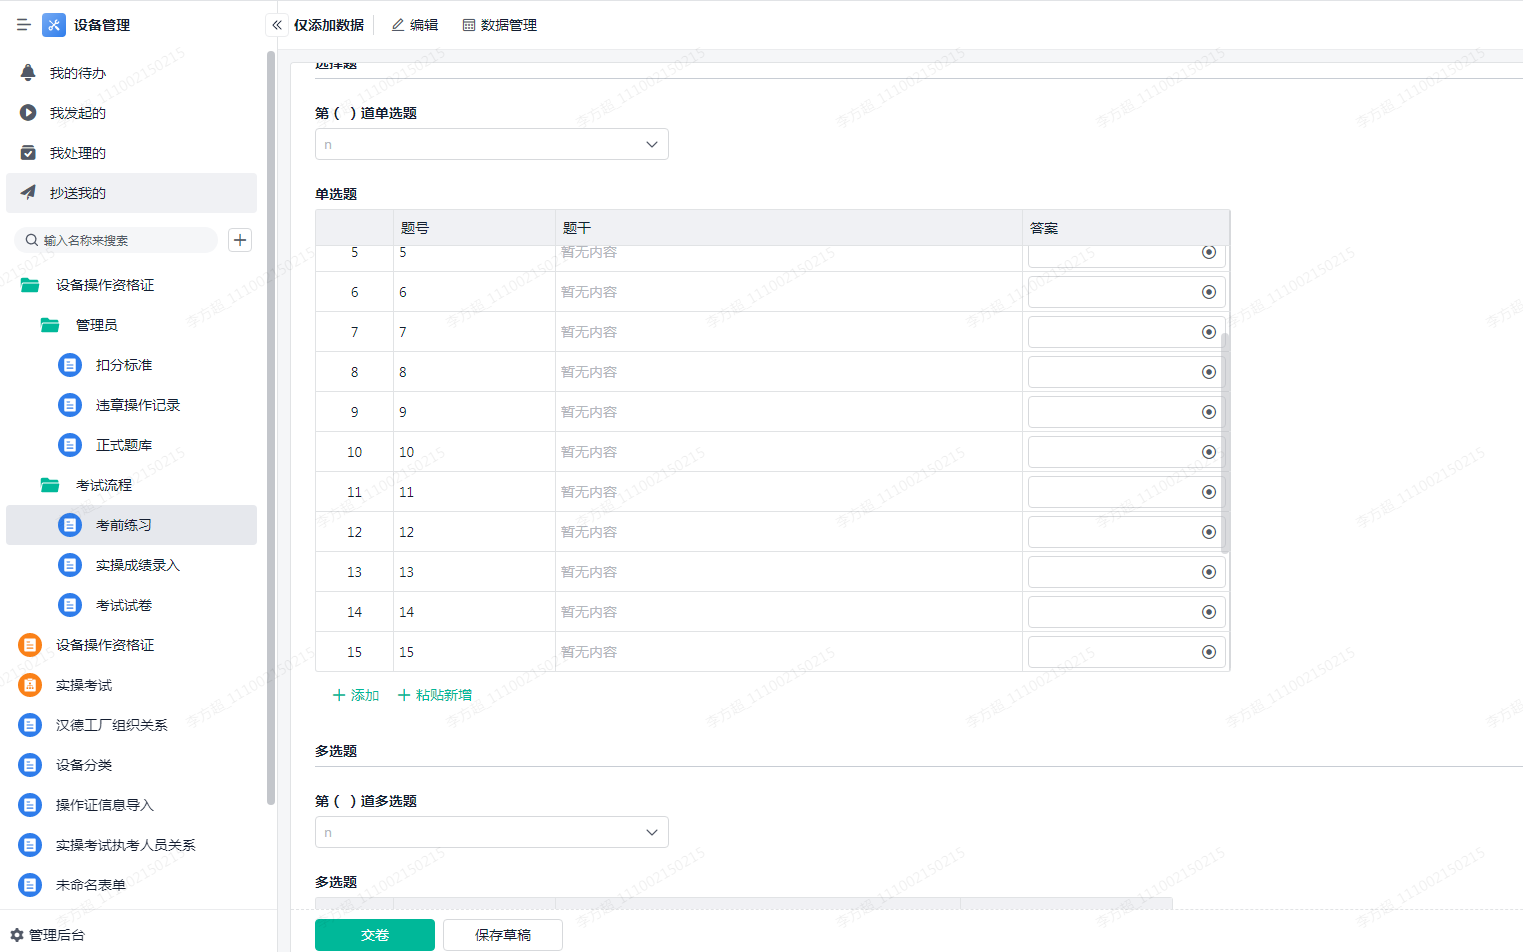Click the hamburger menu icon
Image resolution: width=1523 pixels, height=952 pixels.
23,25
